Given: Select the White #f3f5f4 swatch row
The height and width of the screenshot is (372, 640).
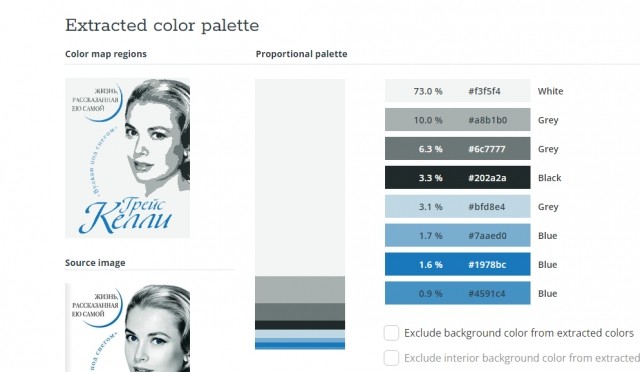Looking at the screenshot, I should pos(458,91).
